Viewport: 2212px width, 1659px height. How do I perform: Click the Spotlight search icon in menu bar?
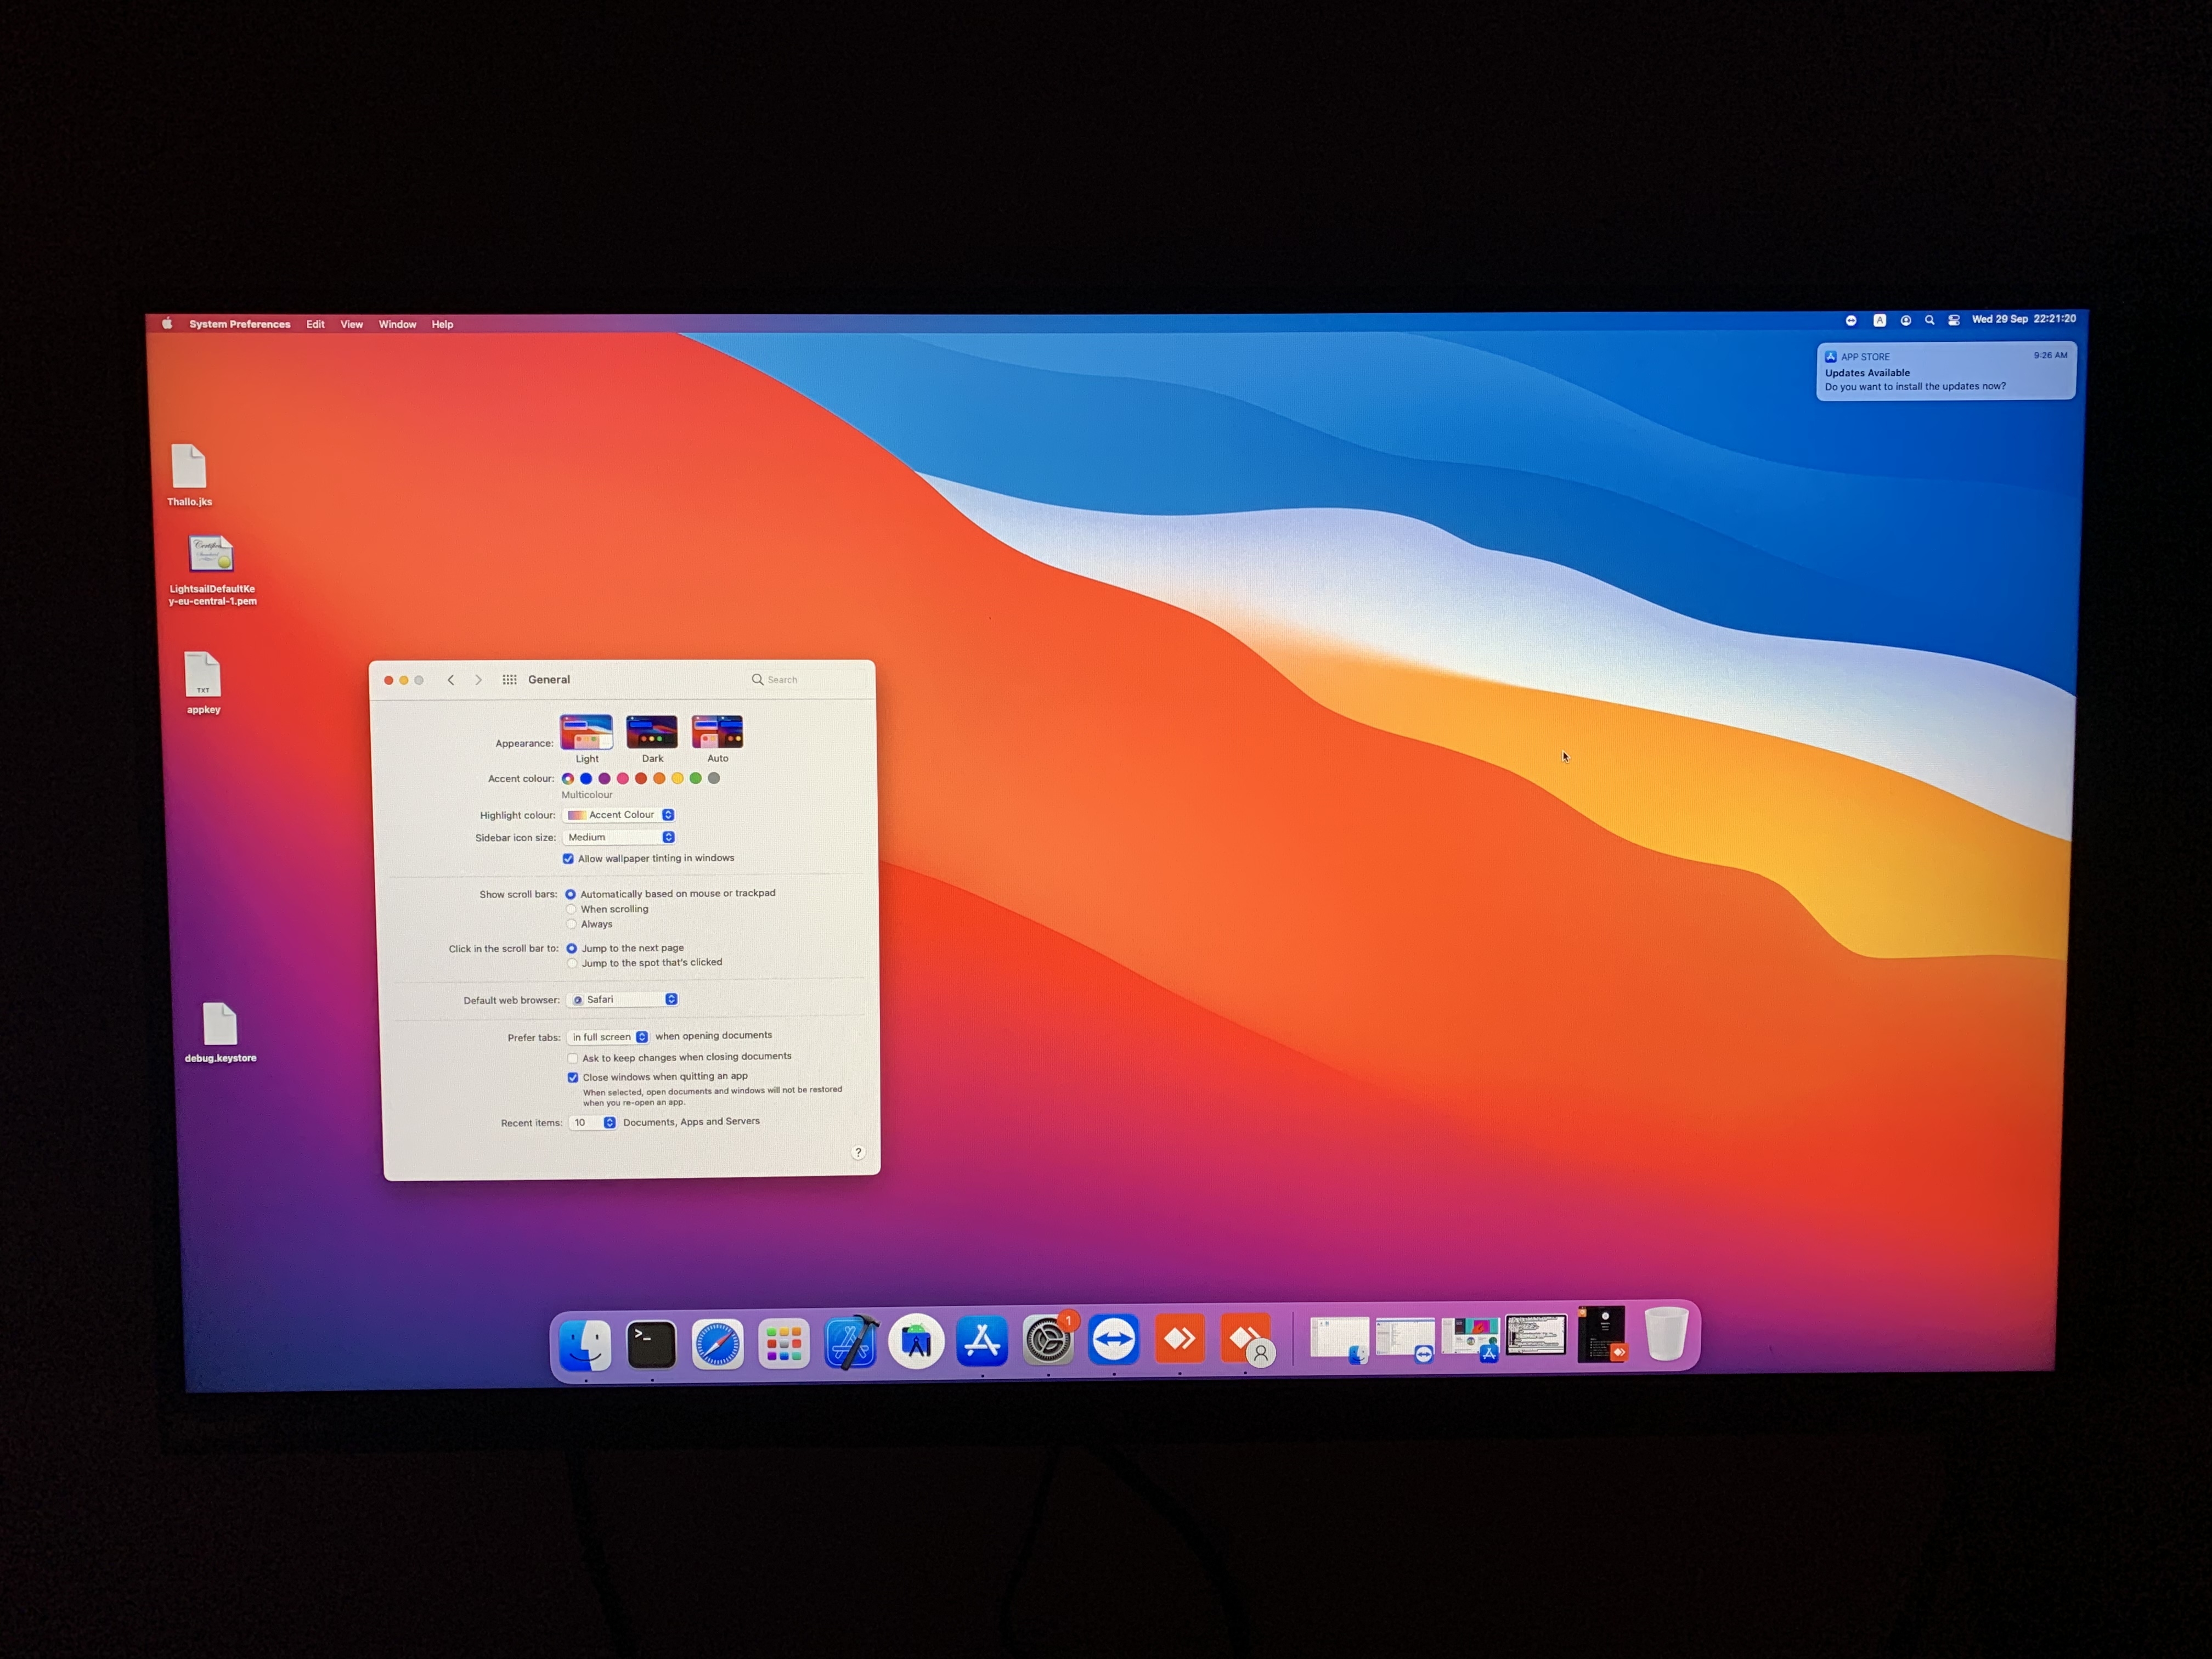1929,320
